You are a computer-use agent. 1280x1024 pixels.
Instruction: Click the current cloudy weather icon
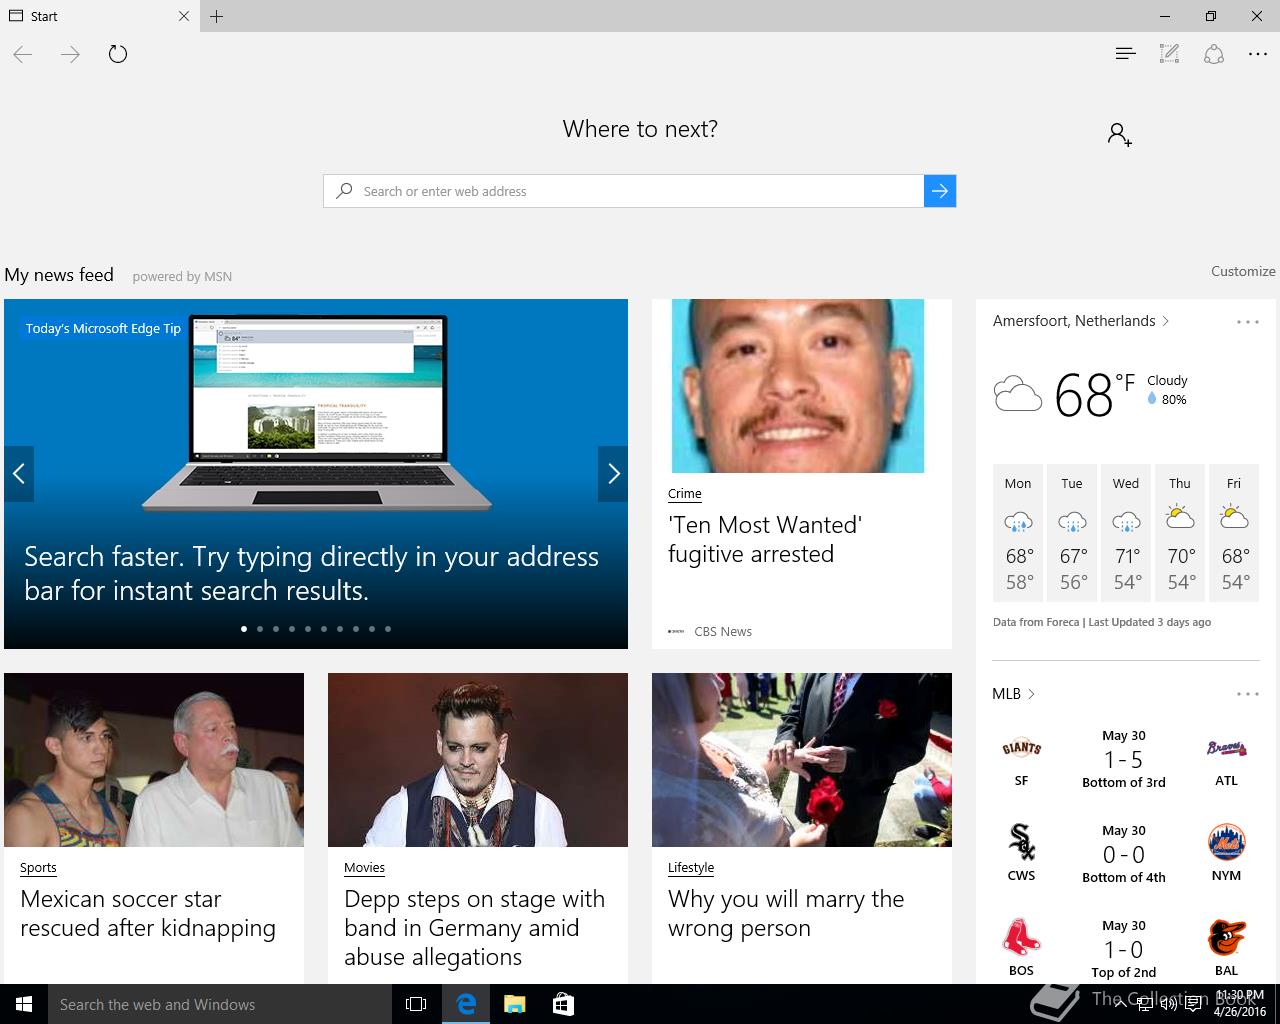tap(1018, 394)
